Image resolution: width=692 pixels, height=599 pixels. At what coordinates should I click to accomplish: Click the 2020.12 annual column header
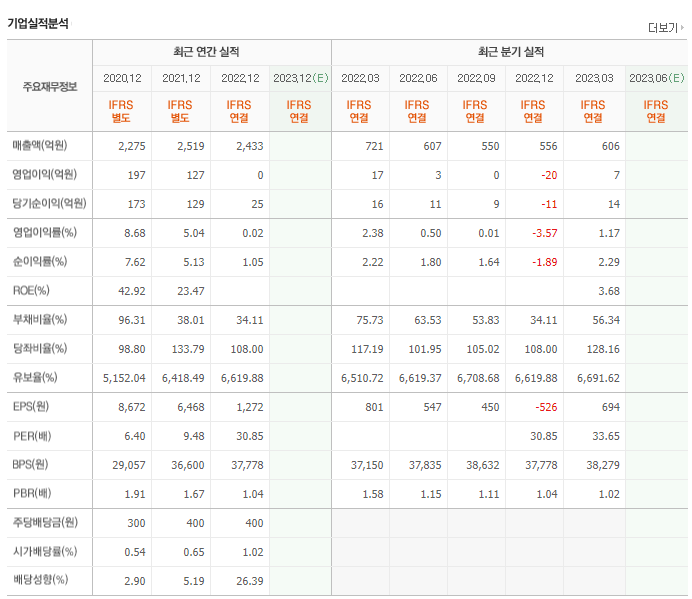(122, 78)
